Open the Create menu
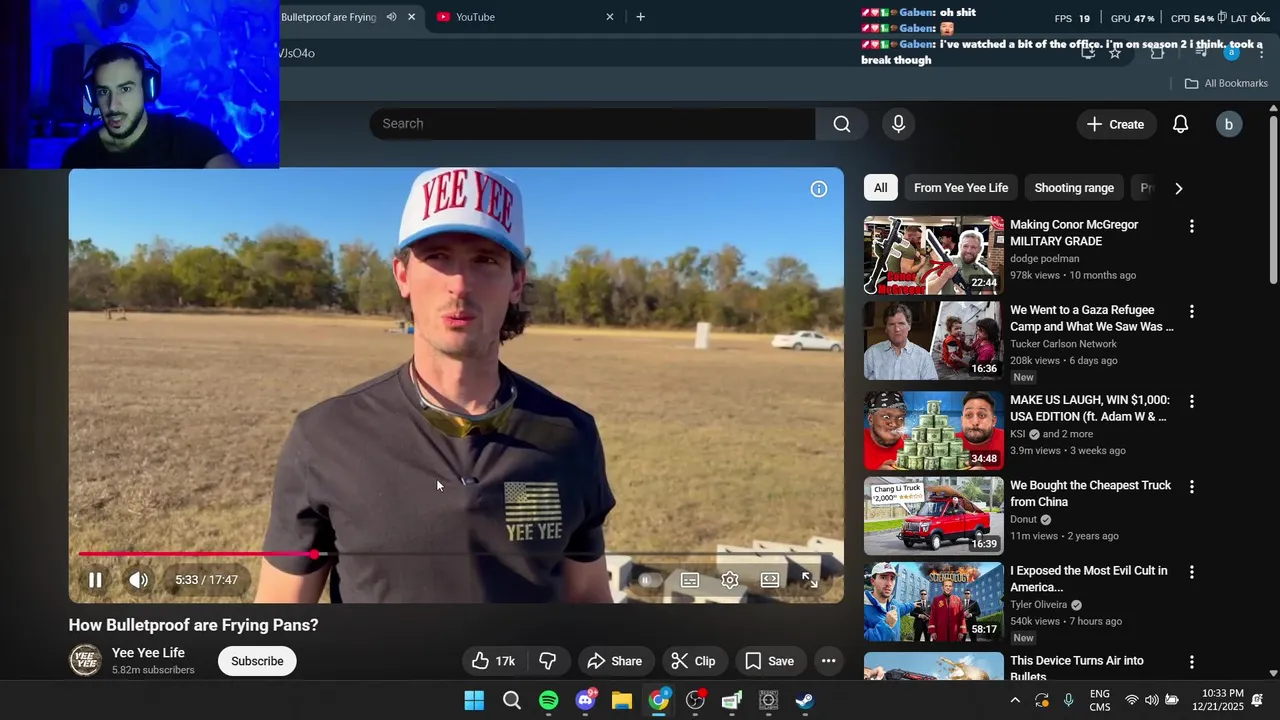Screen dimensions: 1280x720 coord(1115,124)
